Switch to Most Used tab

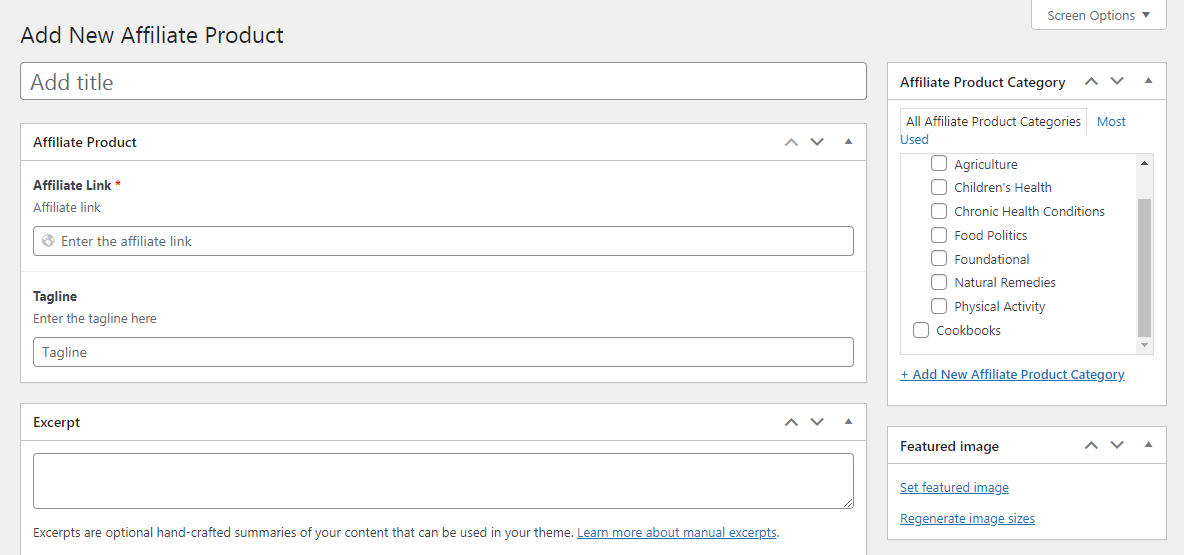point(1111,122)
